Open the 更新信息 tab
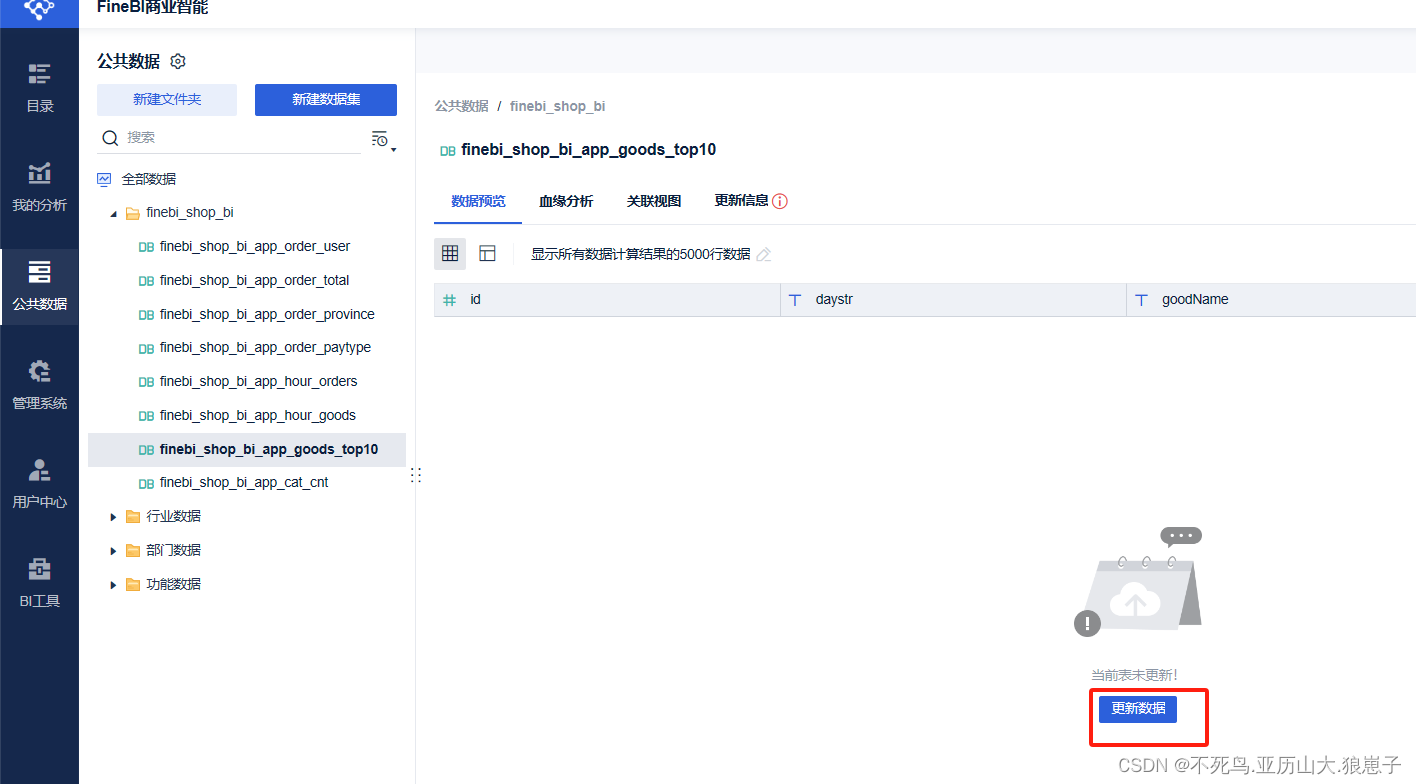Image resolution: width=1416 pixels, height=784 pixels. point(743,200)
